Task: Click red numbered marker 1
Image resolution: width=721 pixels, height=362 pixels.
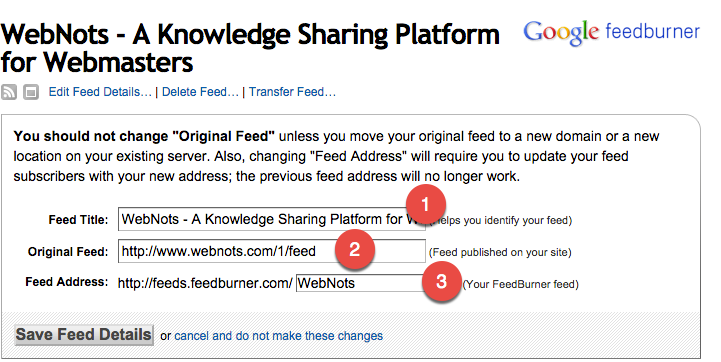Action: click(425, 204)
